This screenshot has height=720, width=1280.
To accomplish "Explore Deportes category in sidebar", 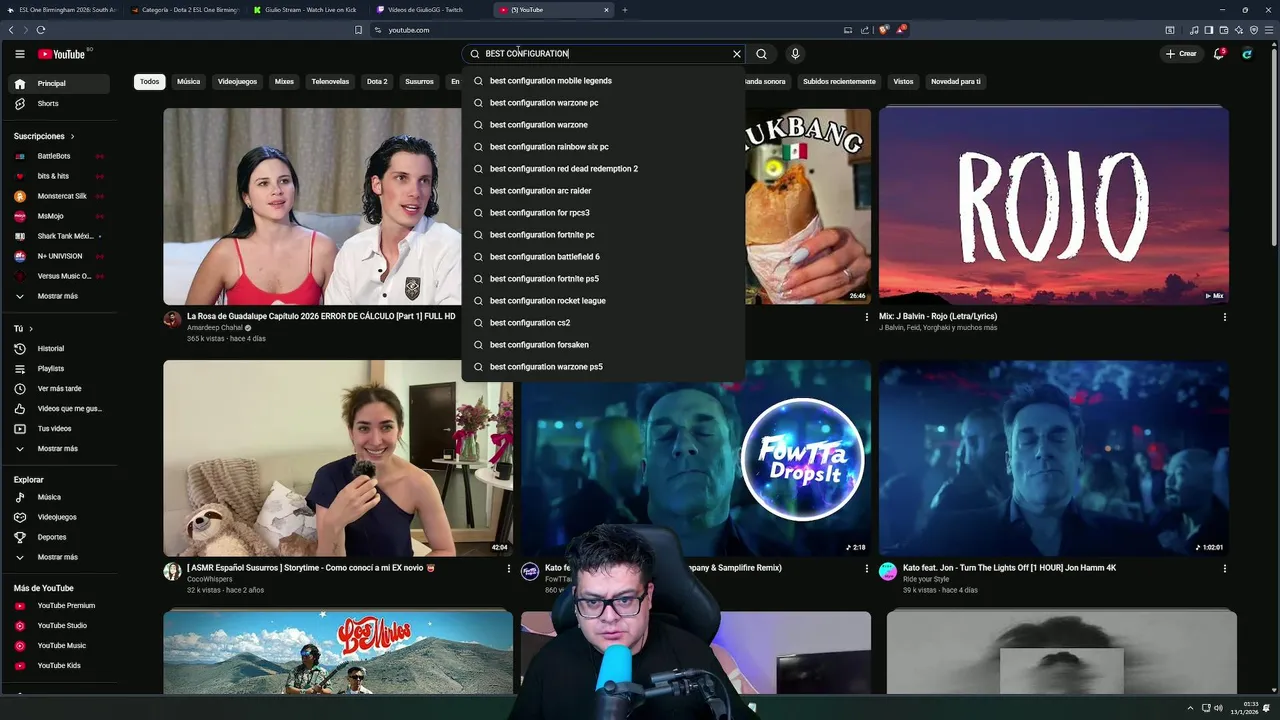I will [60, 537].
